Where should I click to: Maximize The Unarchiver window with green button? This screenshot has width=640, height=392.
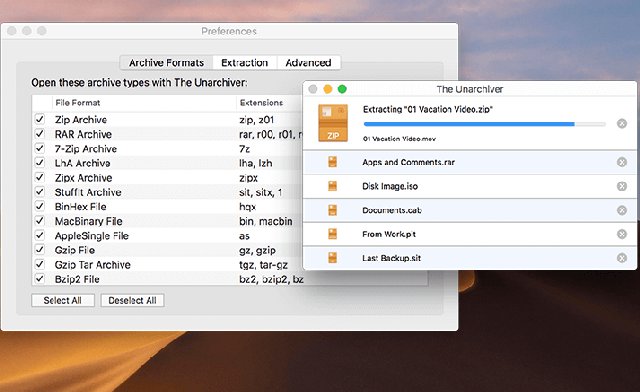pyautogui.click(x=342, y=89)
